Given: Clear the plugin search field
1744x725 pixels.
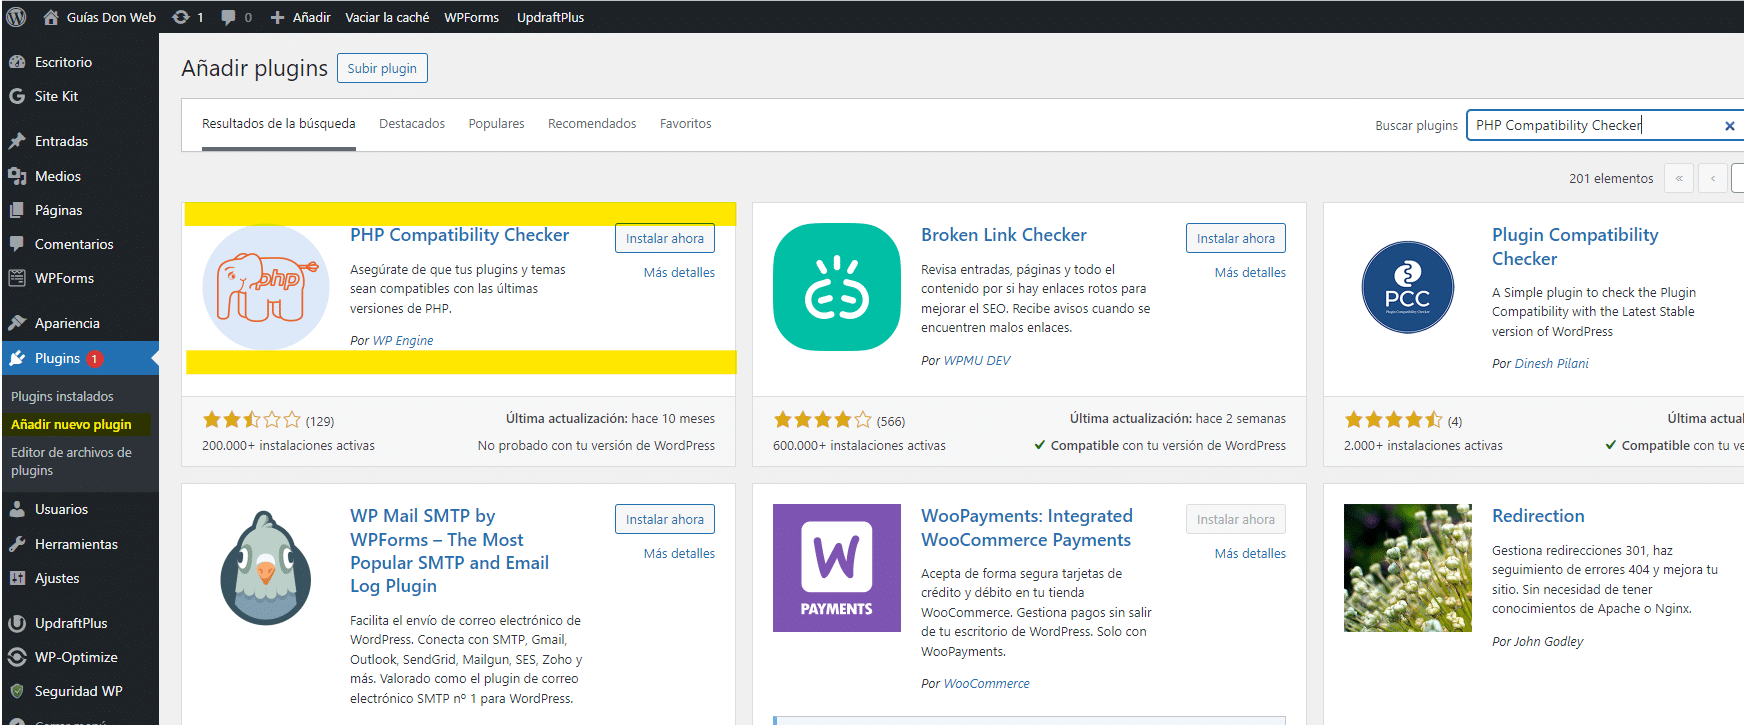Looking at the screenshot, I should pyautogui.click(x=1729, y=126).
